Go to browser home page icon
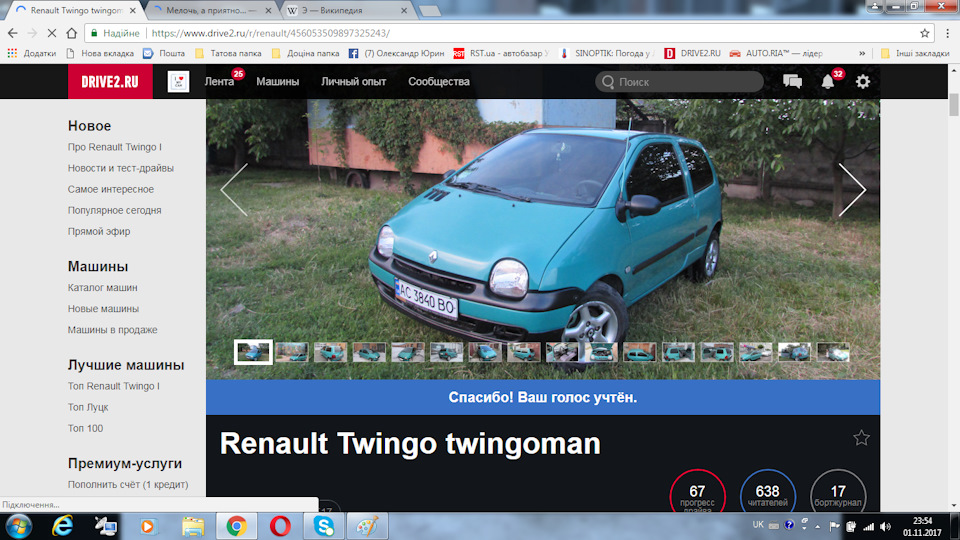 tap(72, 33)
